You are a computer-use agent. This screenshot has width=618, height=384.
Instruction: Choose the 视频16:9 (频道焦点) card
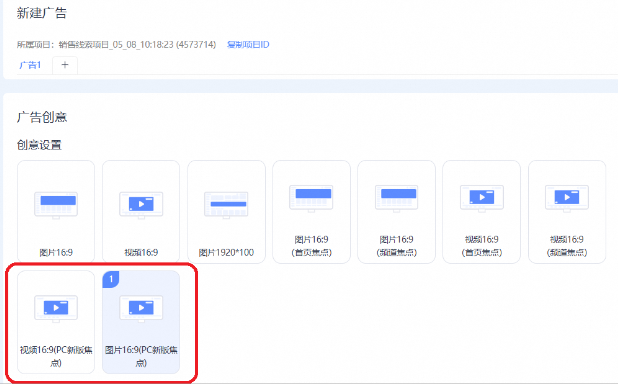(567, 211)
